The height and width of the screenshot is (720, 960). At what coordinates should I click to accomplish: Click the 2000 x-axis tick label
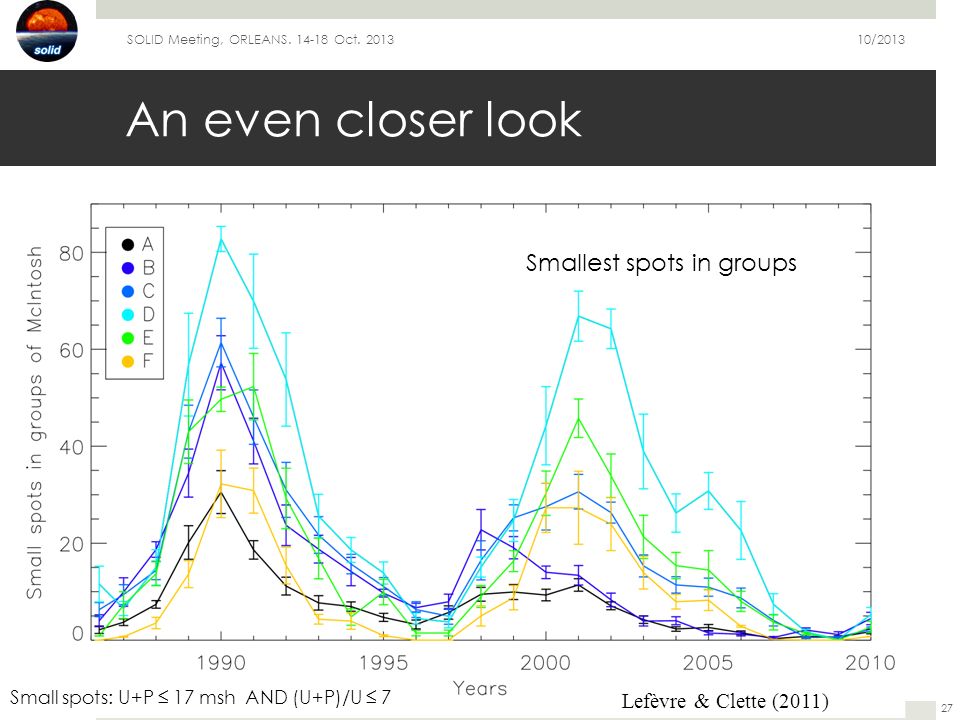click(546, 662)
